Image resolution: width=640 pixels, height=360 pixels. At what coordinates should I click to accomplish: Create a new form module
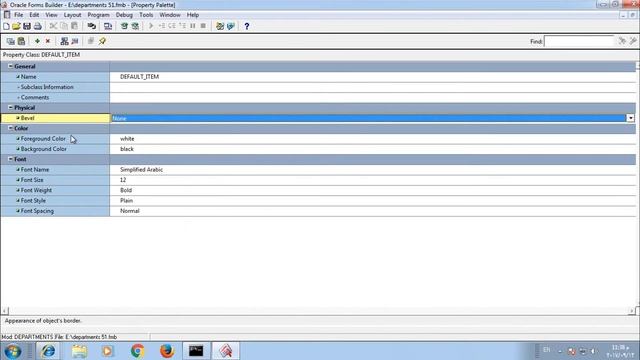tap(6, 26)
